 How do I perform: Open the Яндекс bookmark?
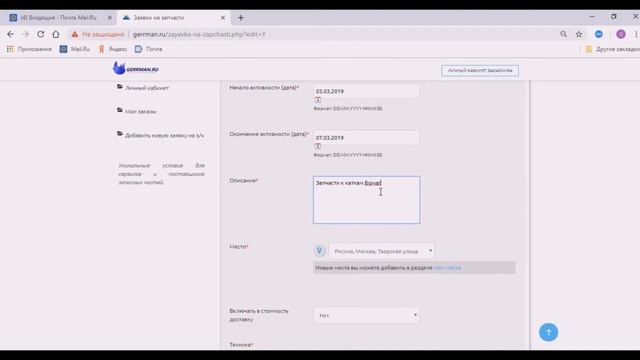[113, 49]
